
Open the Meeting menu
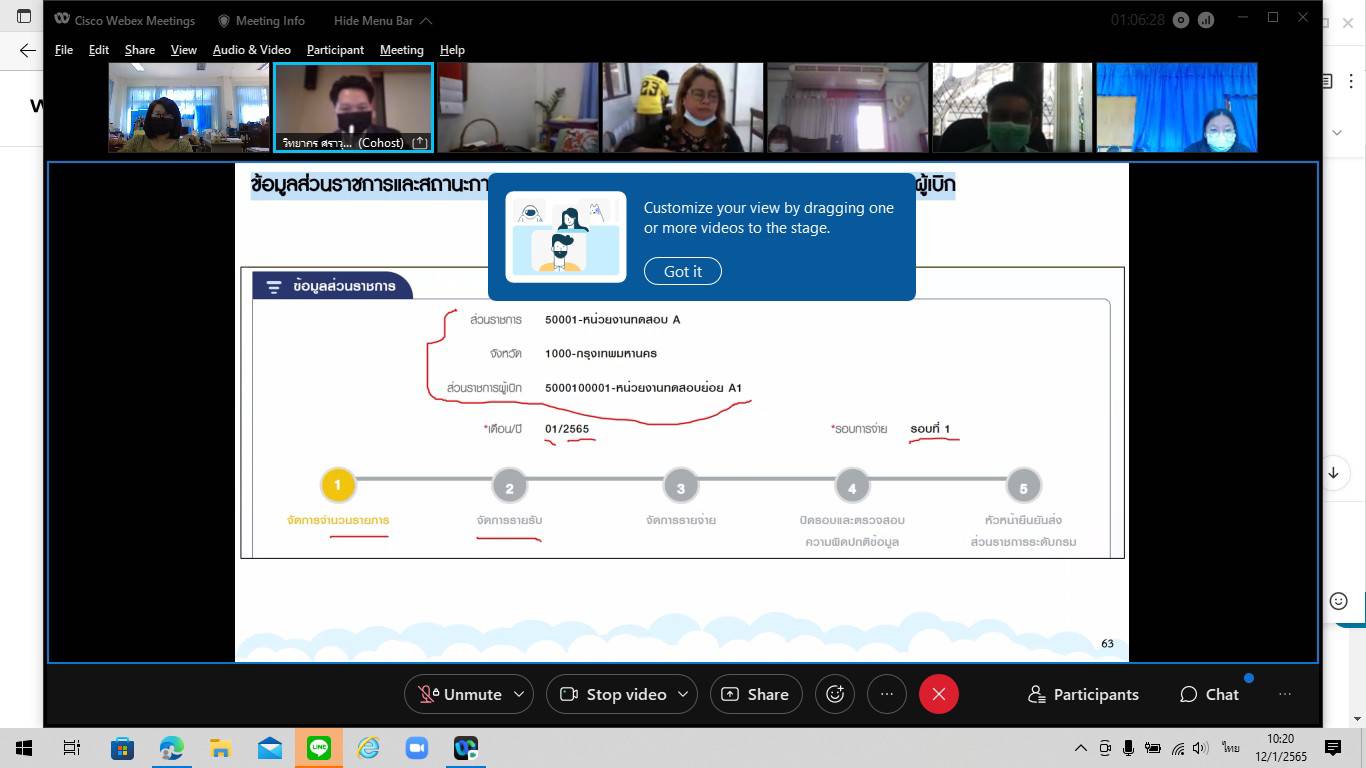401,50
